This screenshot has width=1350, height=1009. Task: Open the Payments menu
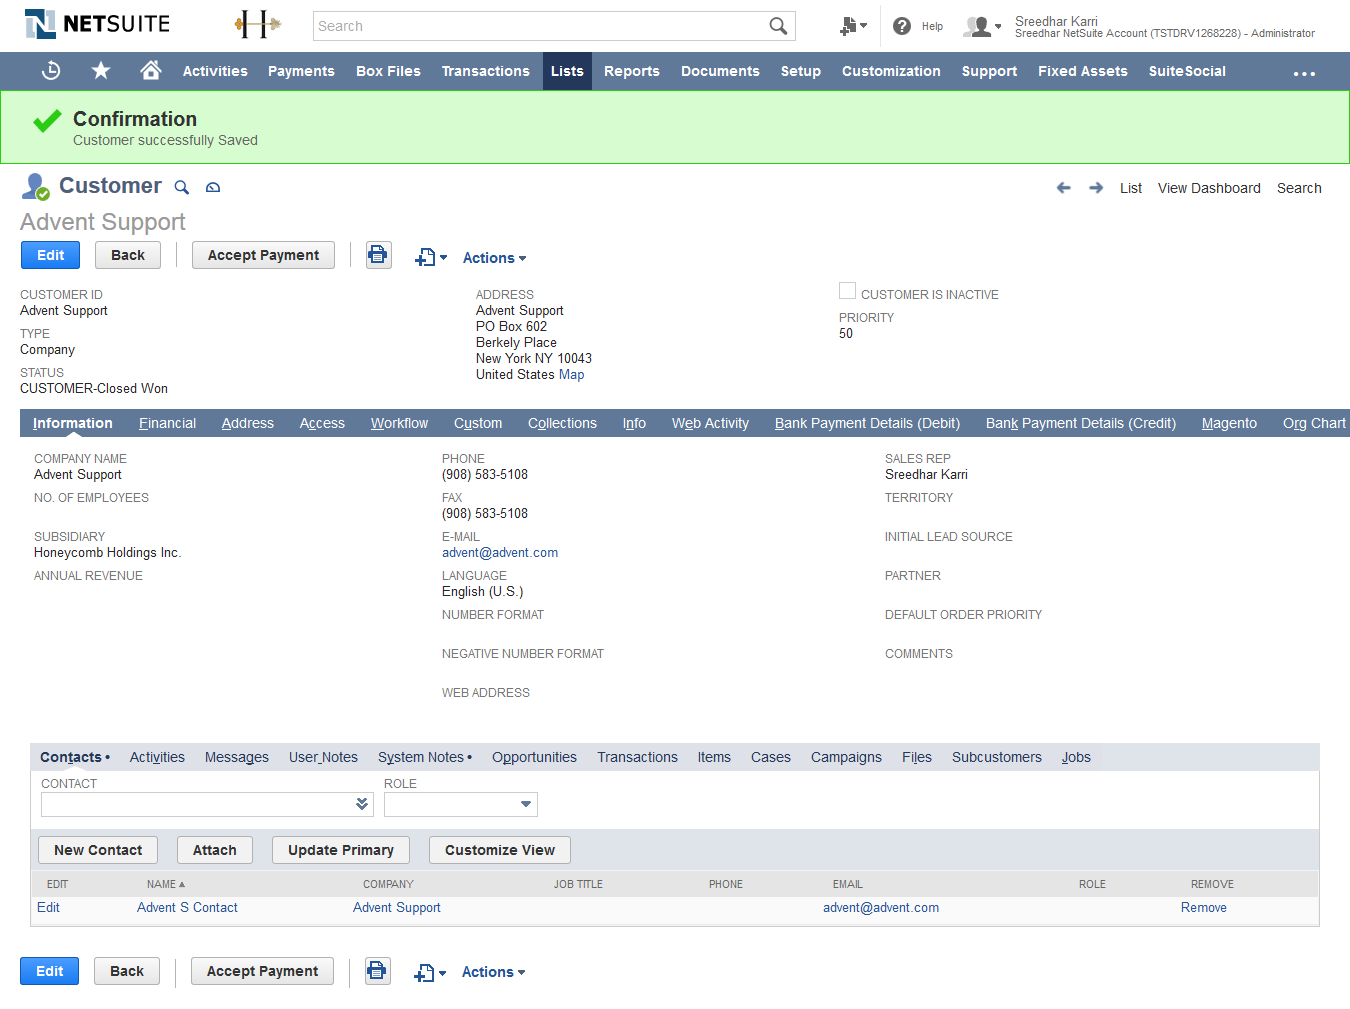click(301, 71)
